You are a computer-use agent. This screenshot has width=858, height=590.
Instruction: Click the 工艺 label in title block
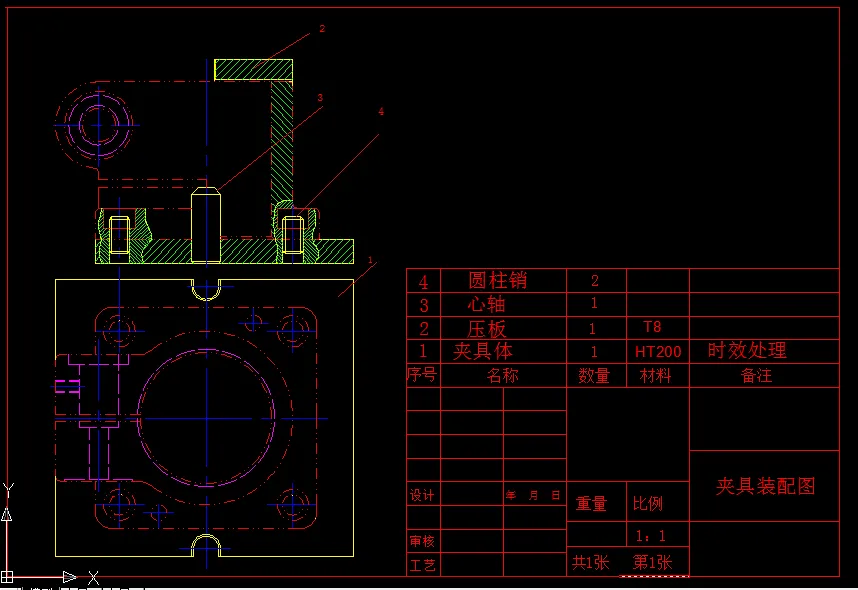click(422, 565)
